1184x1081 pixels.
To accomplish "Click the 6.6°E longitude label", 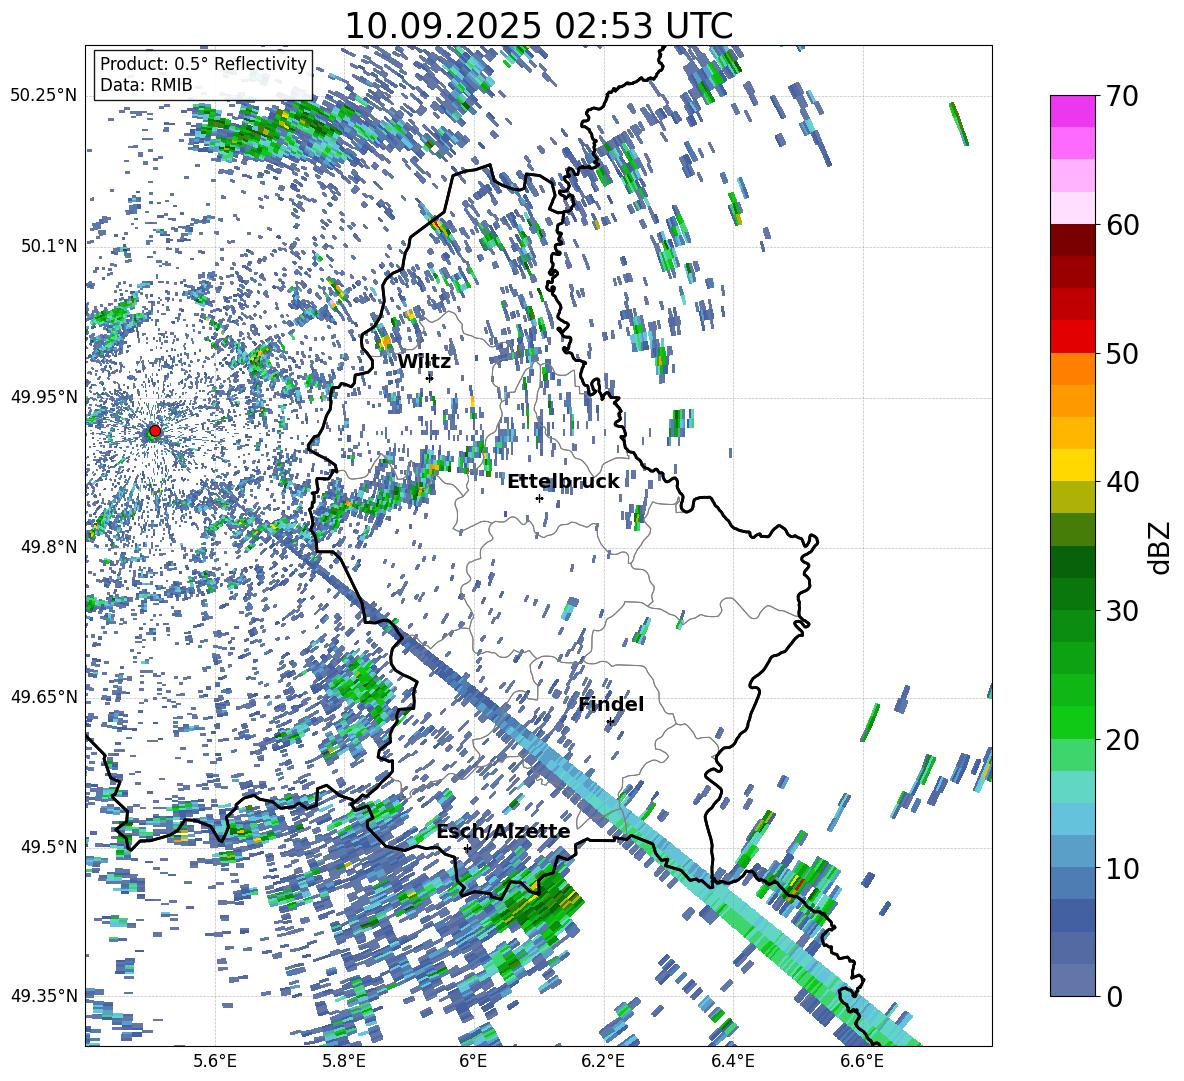I will click(862, 1061).
